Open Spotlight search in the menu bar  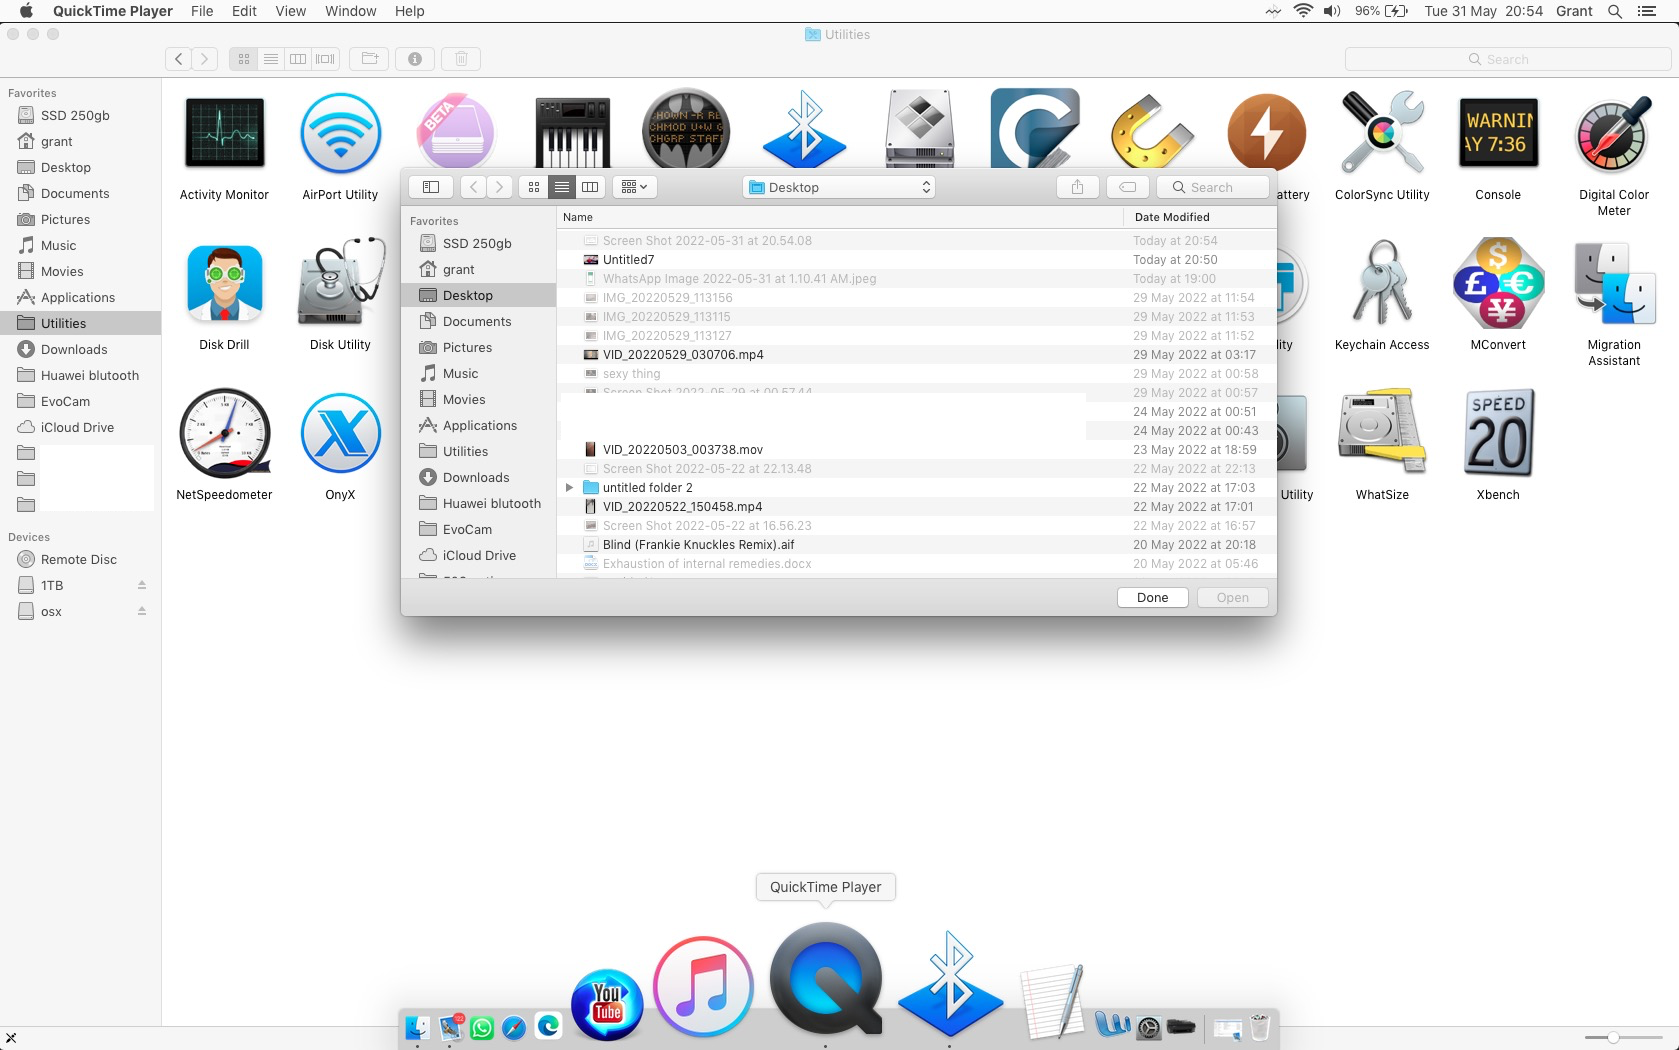point(1614,11)
